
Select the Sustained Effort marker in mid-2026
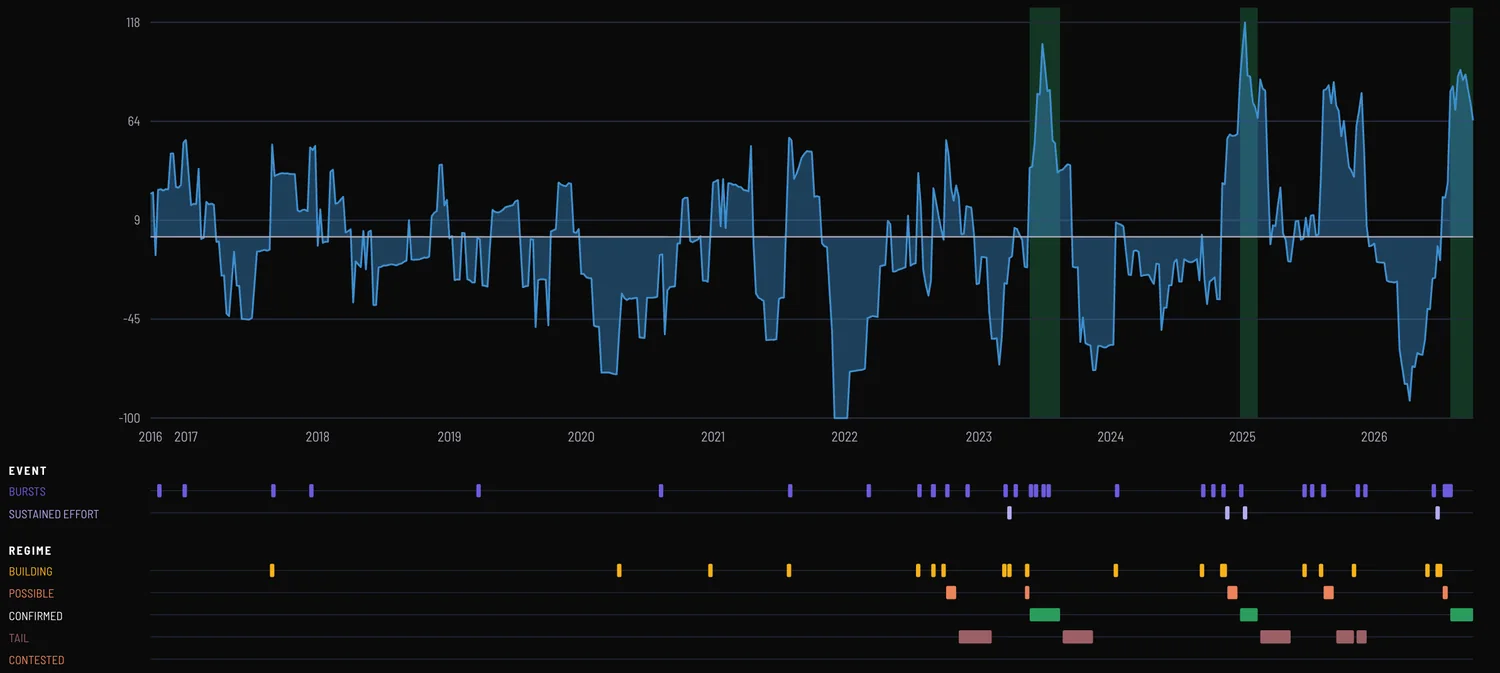pyautogui.click(x=1437, y=513)
